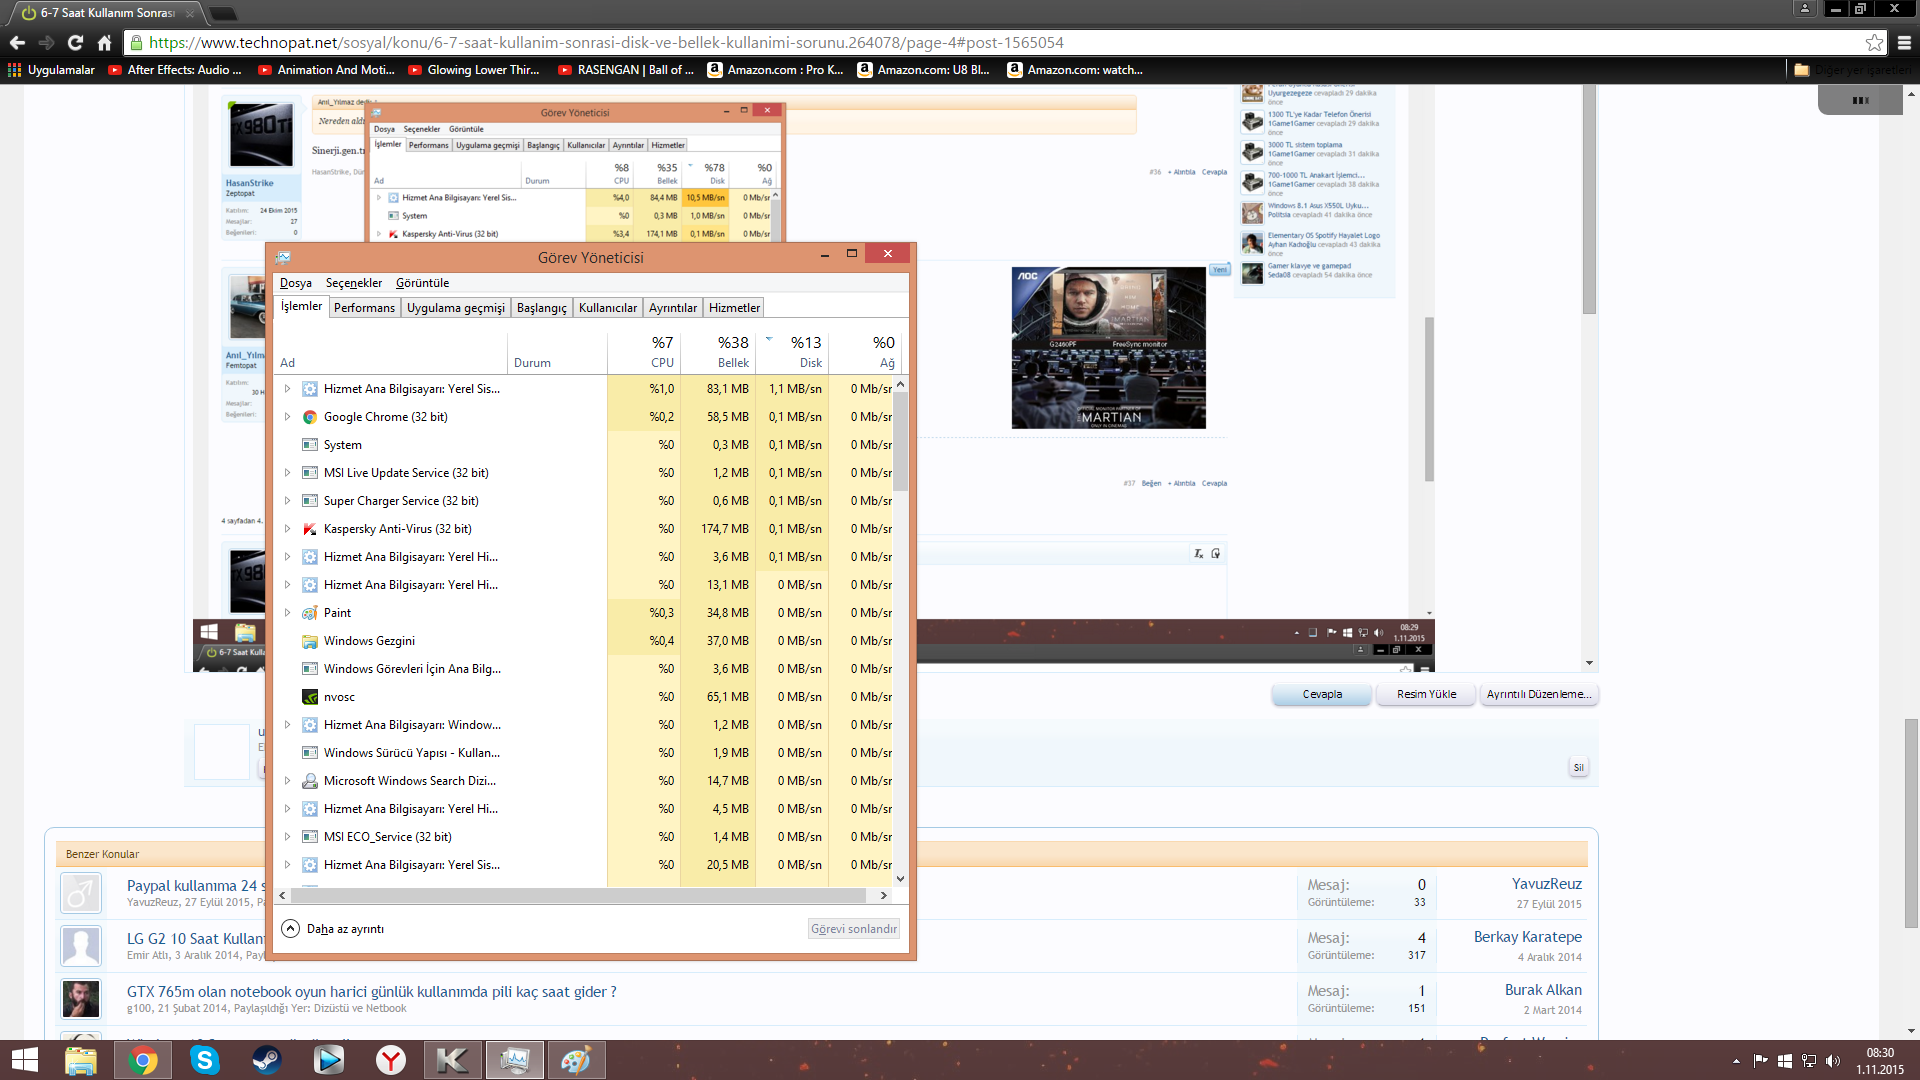The height and width of the screenshot is (1080, 1920).
Task: Expand the first Hizmet Ana Bilgisayarı row
Action: coord(288,389)
